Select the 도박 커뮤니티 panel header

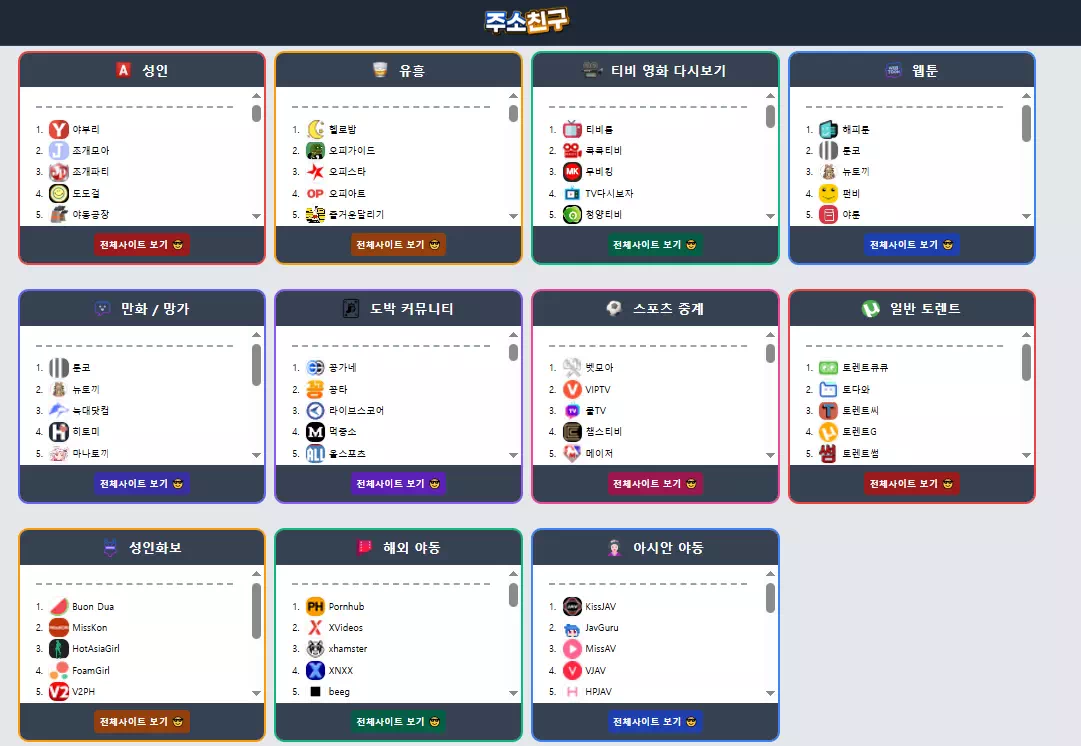click(398, 309)
